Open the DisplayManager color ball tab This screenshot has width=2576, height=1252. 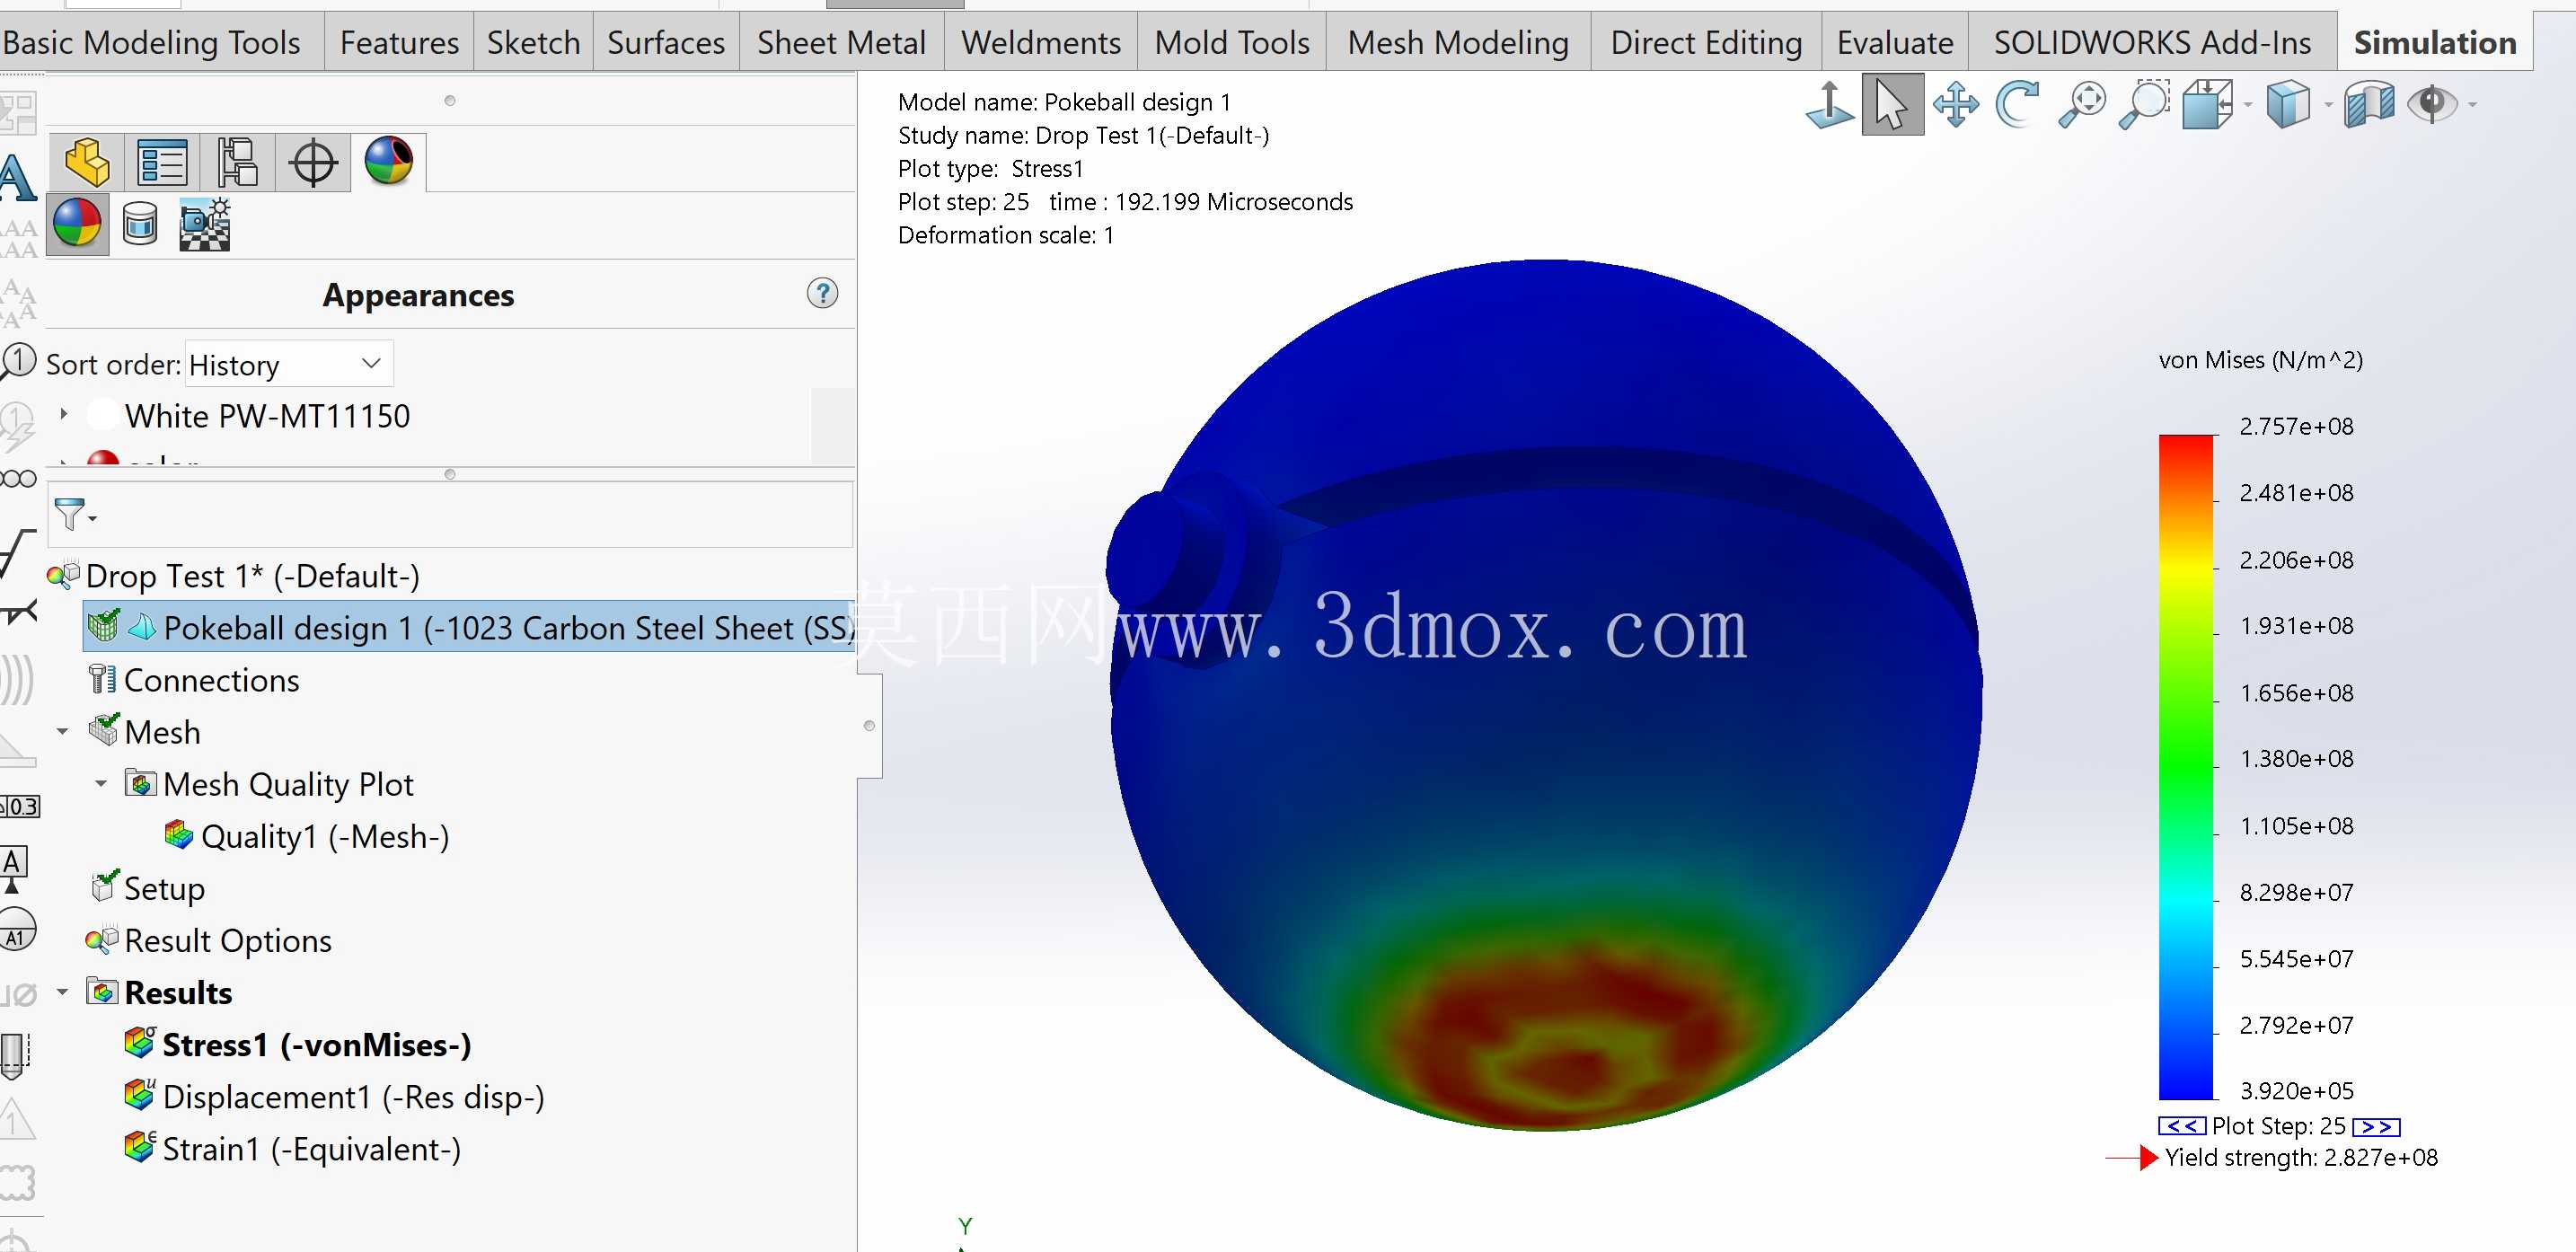coord(389,161)
